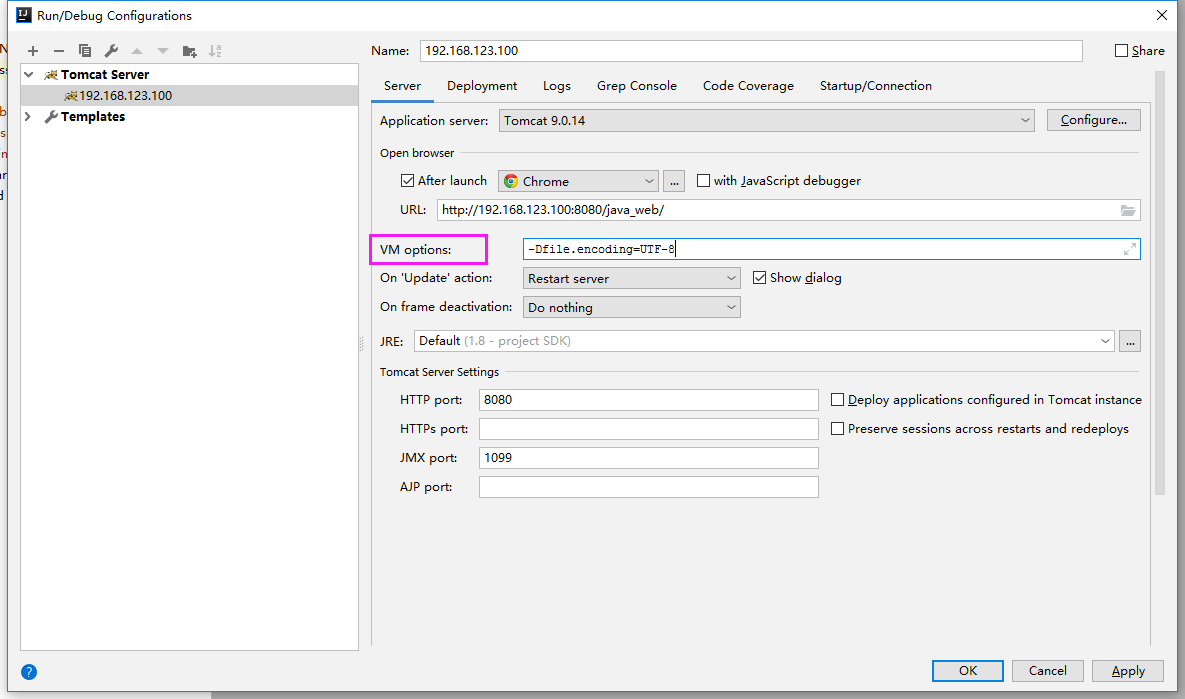
Task: Expand the Templates tree node
Action: (x=27, y=116)
